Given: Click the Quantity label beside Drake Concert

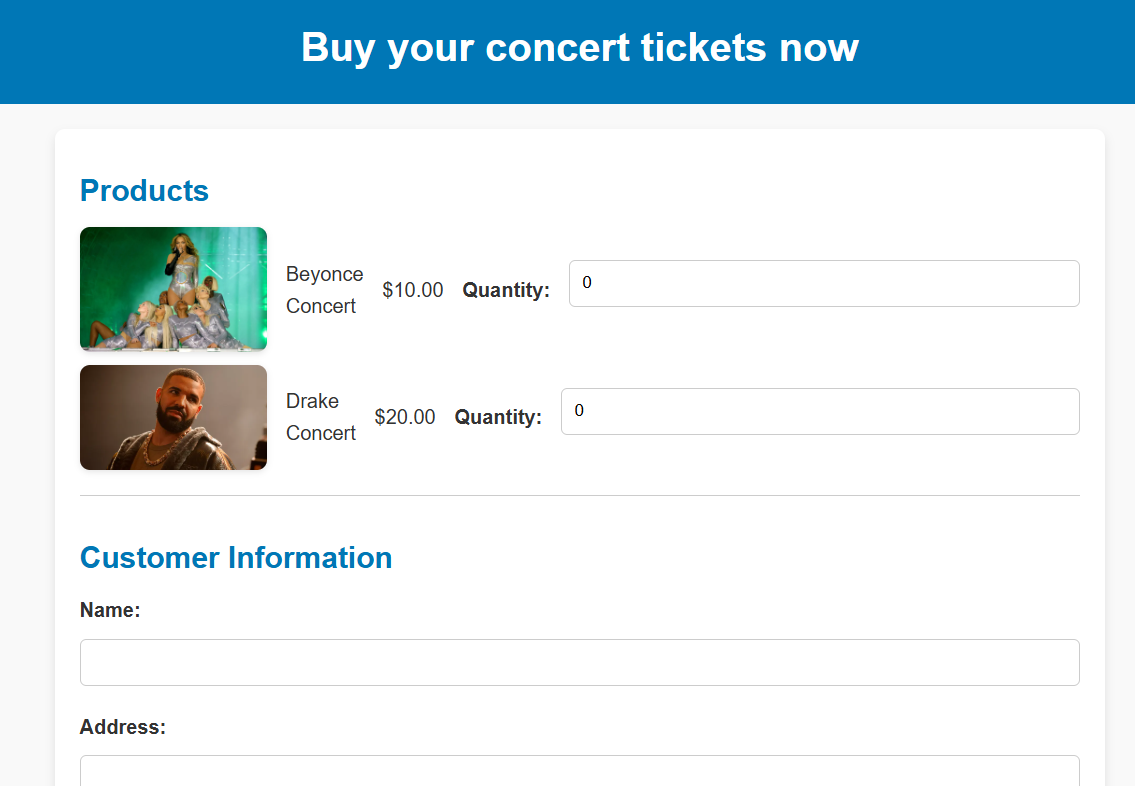Looking at the screenshot, I should pyautogui.click(x=498, y=417).
